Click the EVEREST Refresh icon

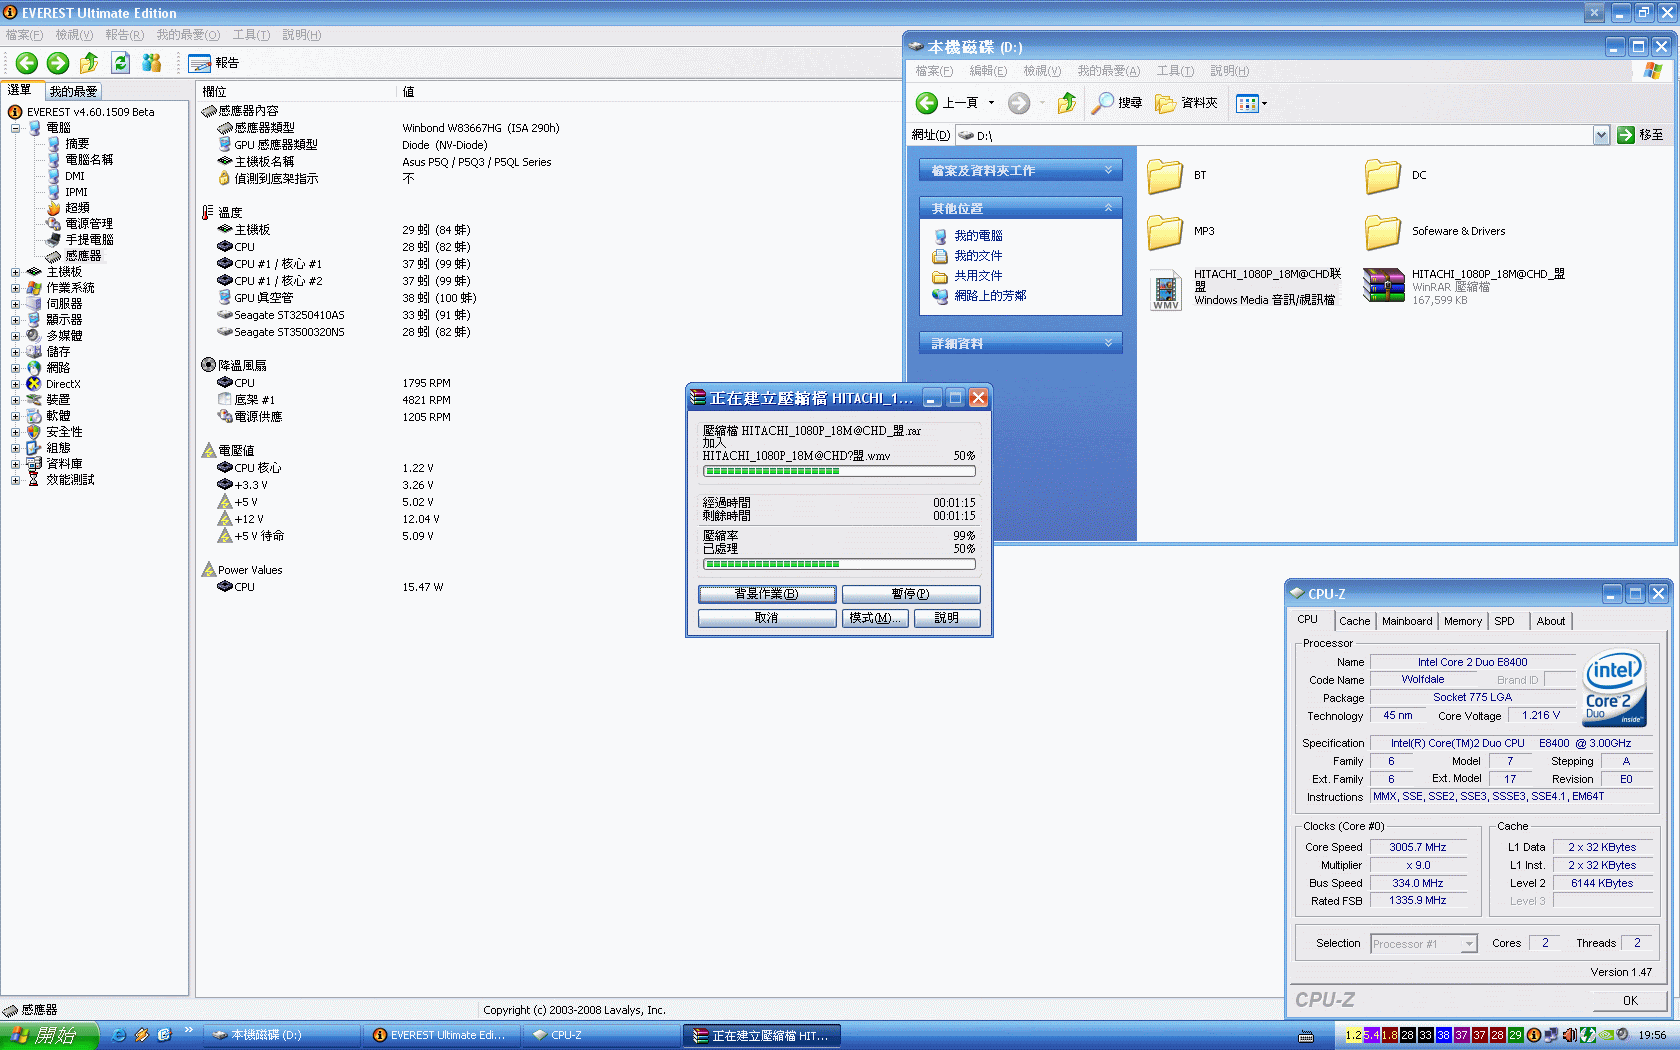tap(120, 63)
